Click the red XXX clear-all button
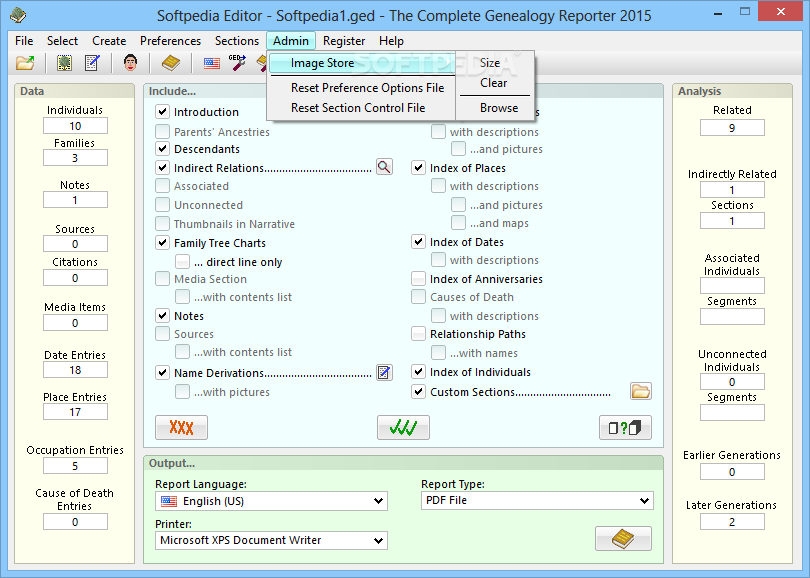810x578 pixels. click(x=181, y=428)
